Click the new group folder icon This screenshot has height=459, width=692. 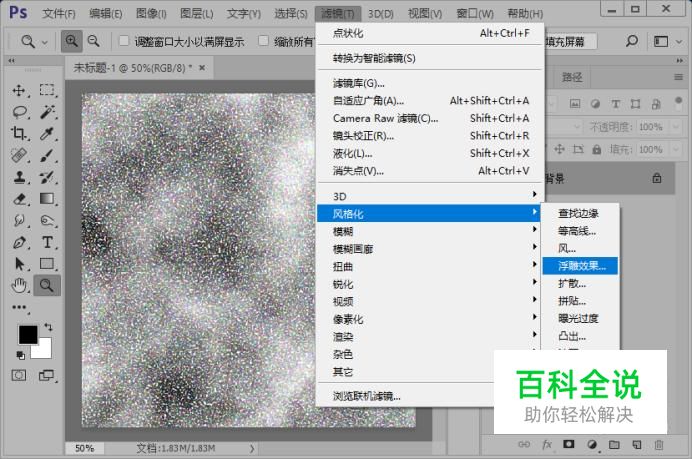pos(614,444)
